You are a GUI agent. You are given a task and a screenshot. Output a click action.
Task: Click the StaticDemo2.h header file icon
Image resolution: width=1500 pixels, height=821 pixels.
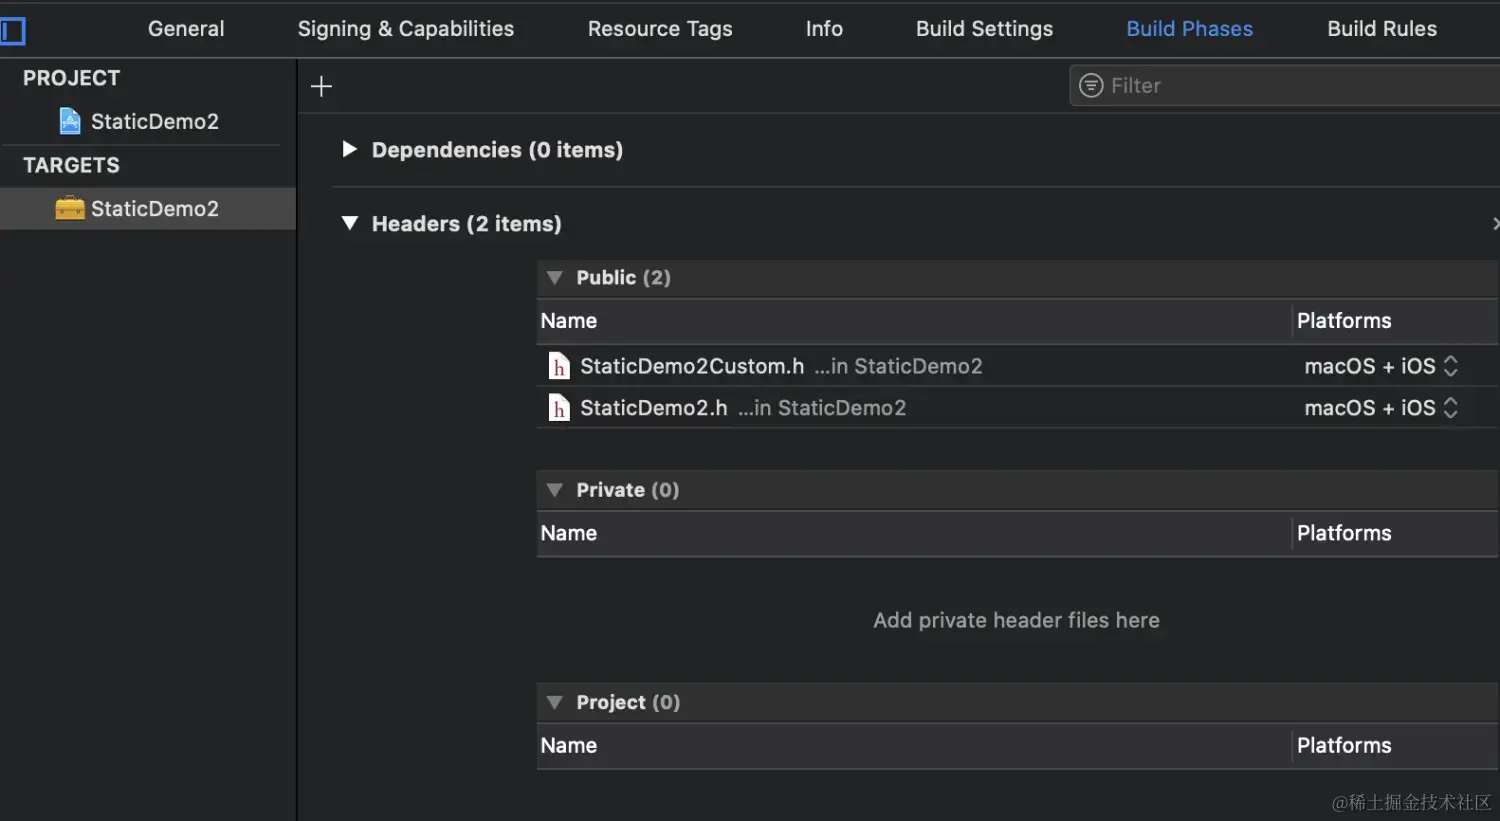point(559,408)
